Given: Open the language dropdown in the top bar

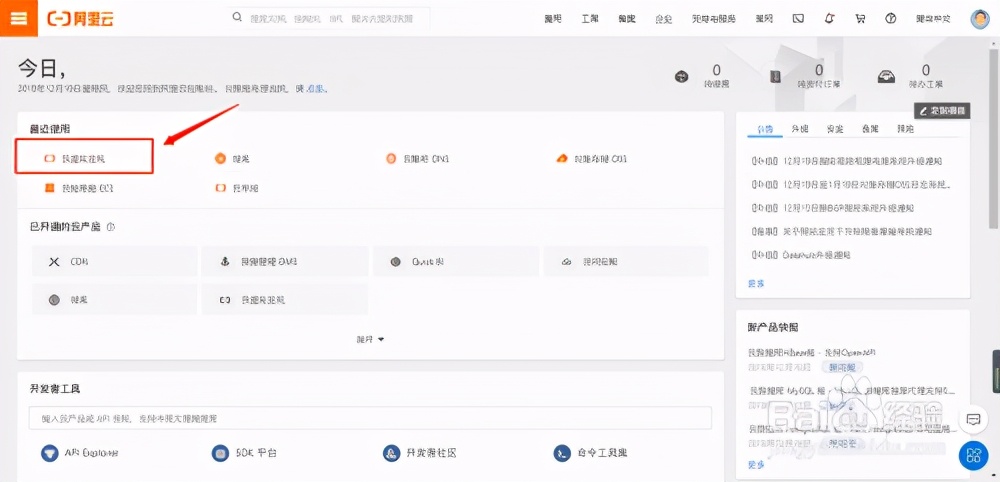Looking at the screenshot, I should click(x=933, y=18).
